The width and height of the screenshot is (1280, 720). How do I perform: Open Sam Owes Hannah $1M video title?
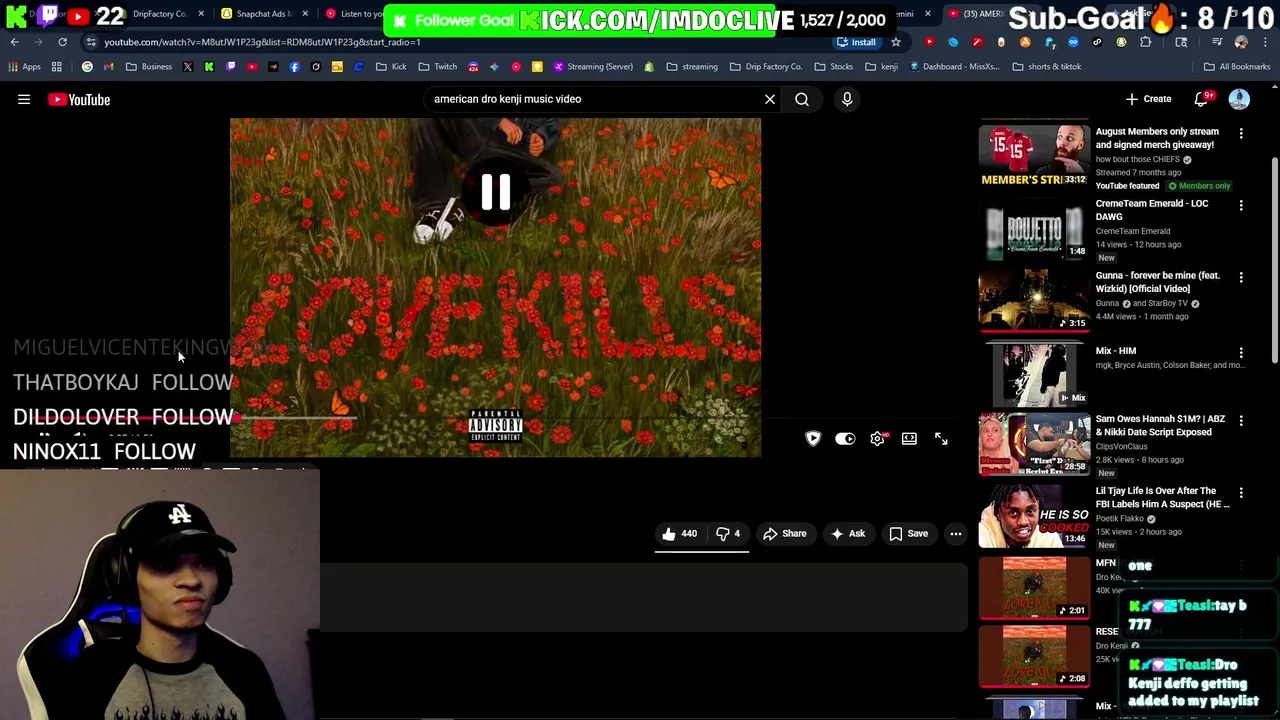pos(1160,425)
